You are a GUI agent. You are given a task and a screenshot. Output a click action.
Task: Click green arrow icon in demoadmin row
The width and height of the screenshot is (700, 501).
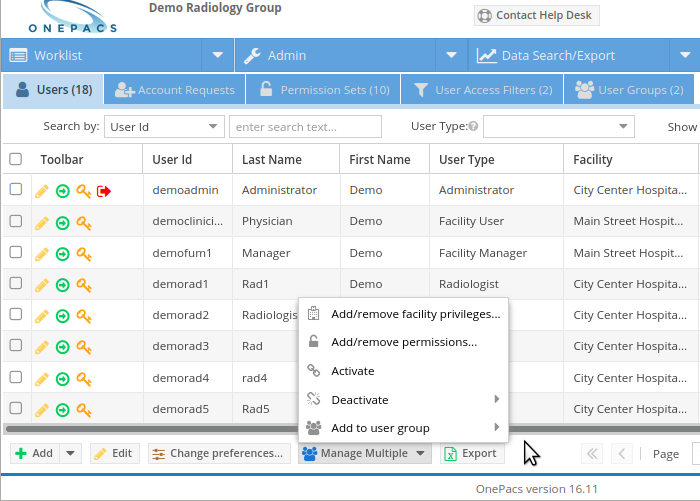coord(62,192)
